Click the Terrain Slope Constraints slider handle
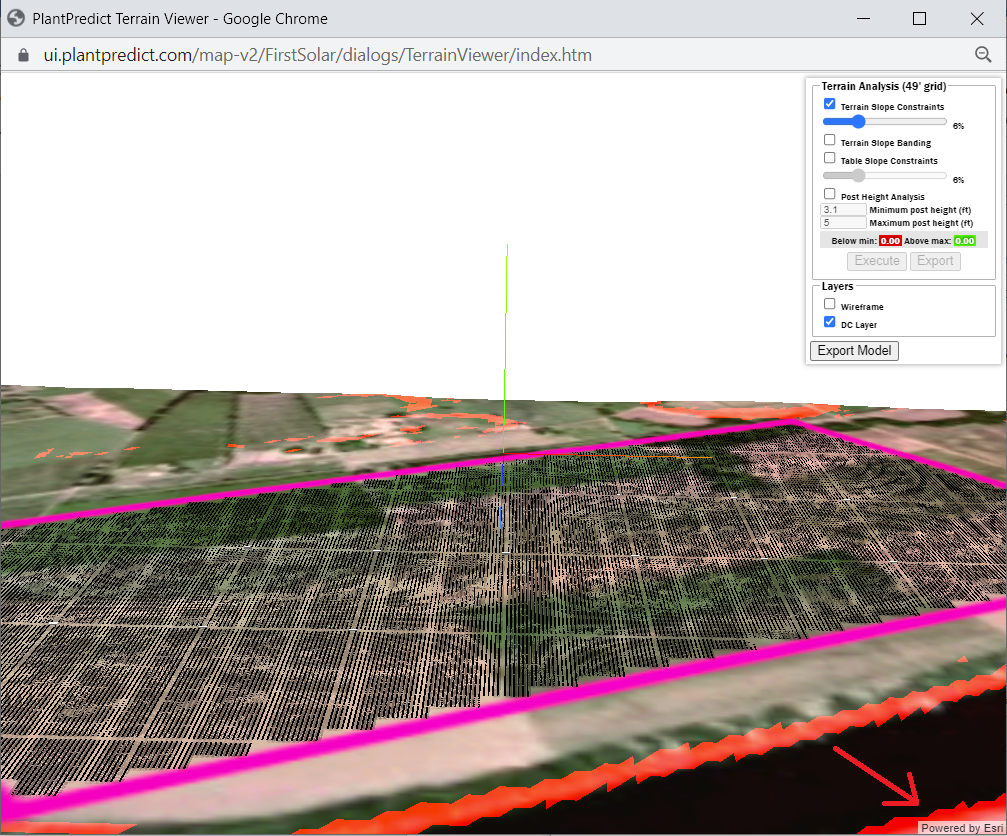Viewport: 1007px width, 836px height. tap(857, 121)
